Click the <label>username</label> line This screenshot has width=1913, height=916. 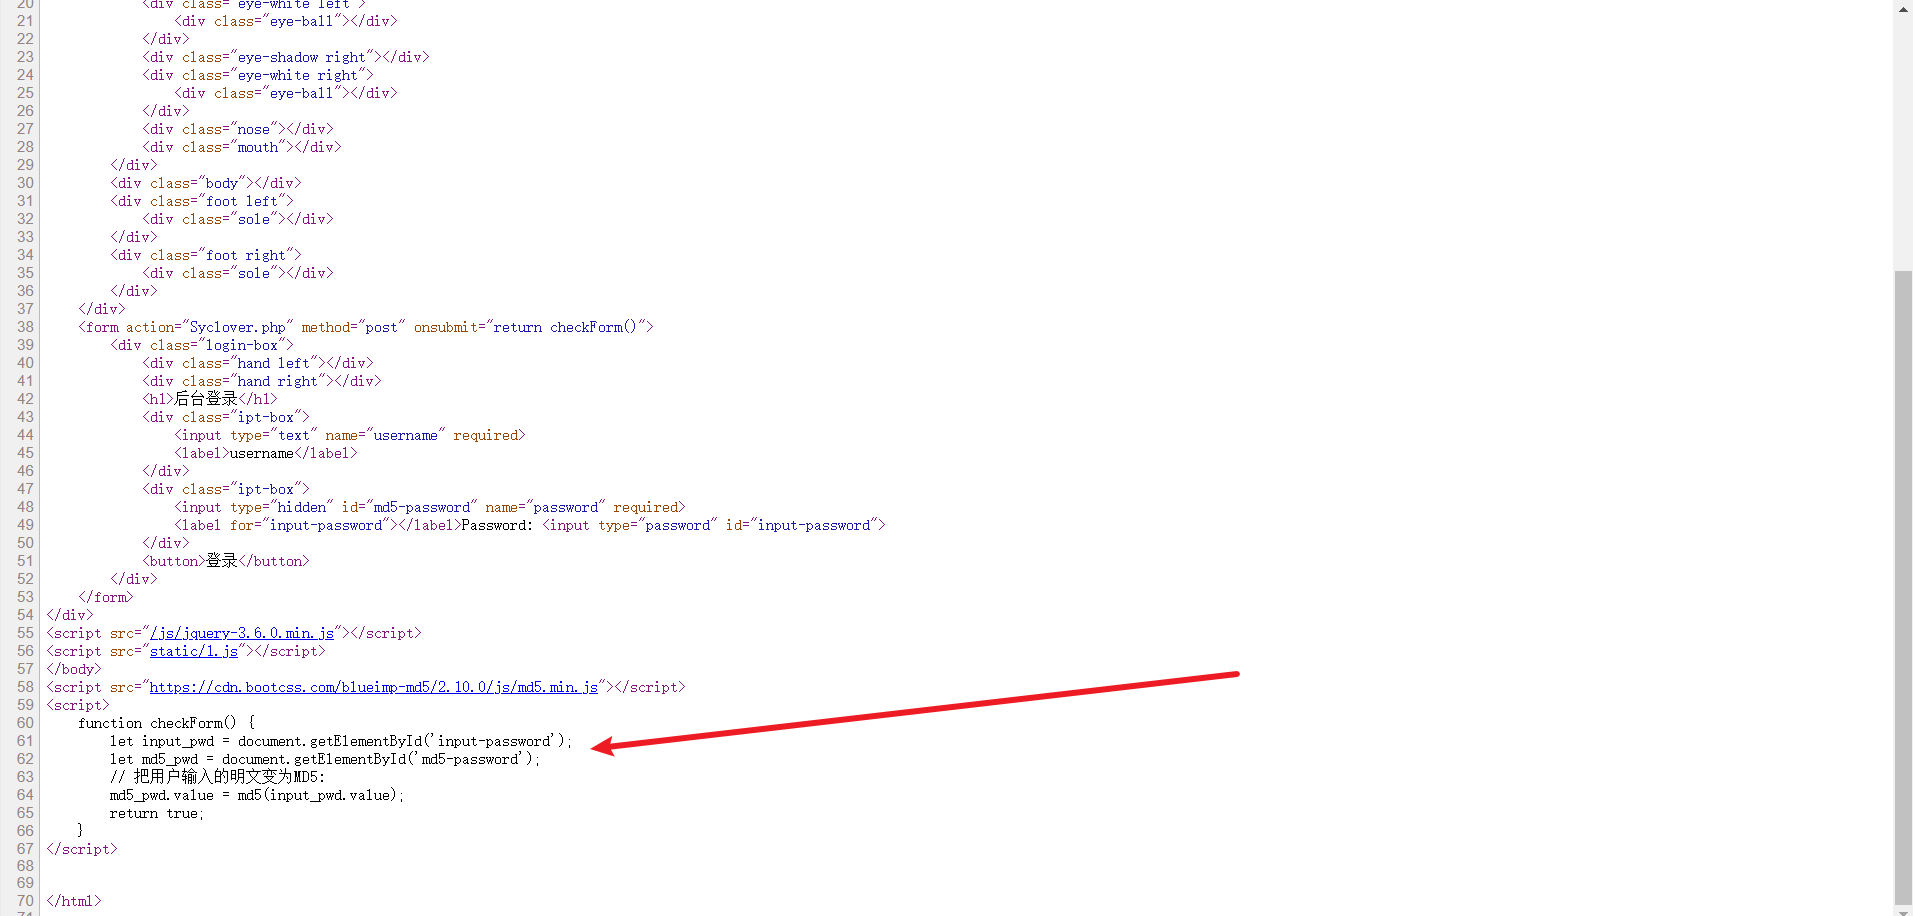click(266, 453)
